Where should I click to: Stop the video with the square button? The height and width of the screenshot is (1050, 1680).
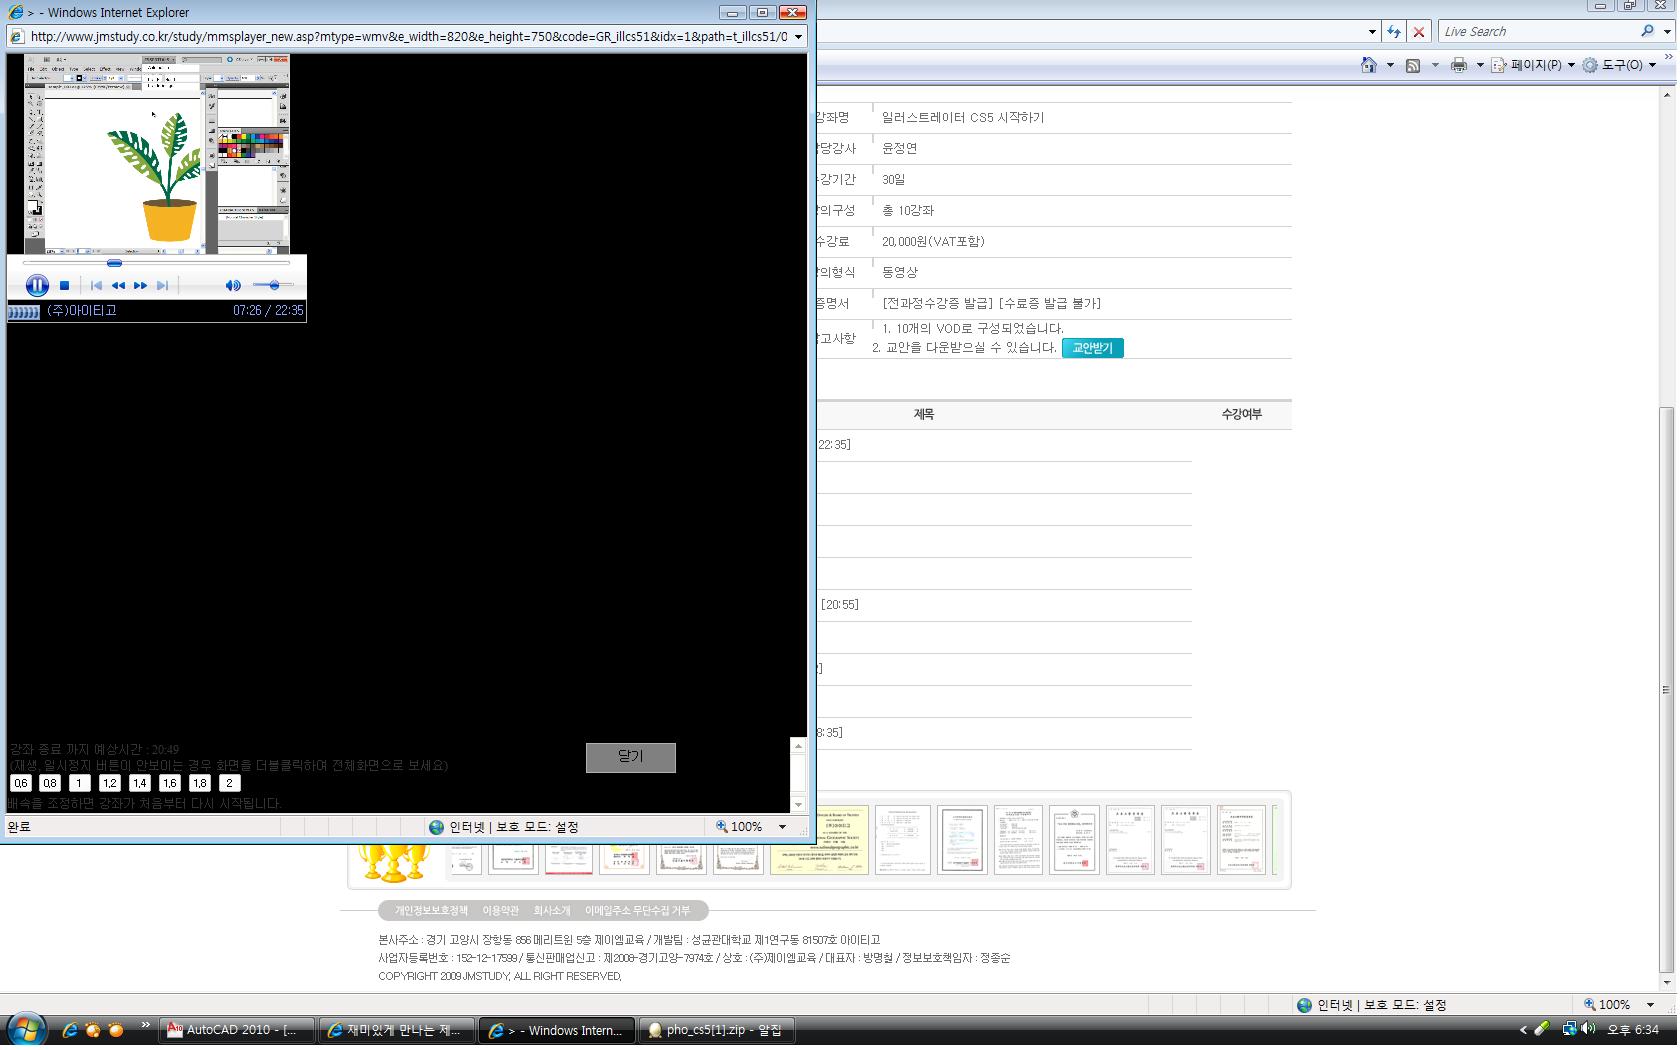[x=65, y=286]
